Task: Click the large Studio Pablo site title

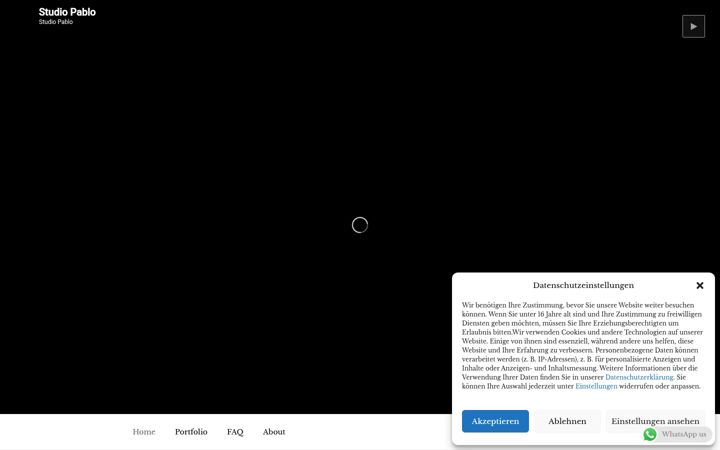Action: pos(67,12)
